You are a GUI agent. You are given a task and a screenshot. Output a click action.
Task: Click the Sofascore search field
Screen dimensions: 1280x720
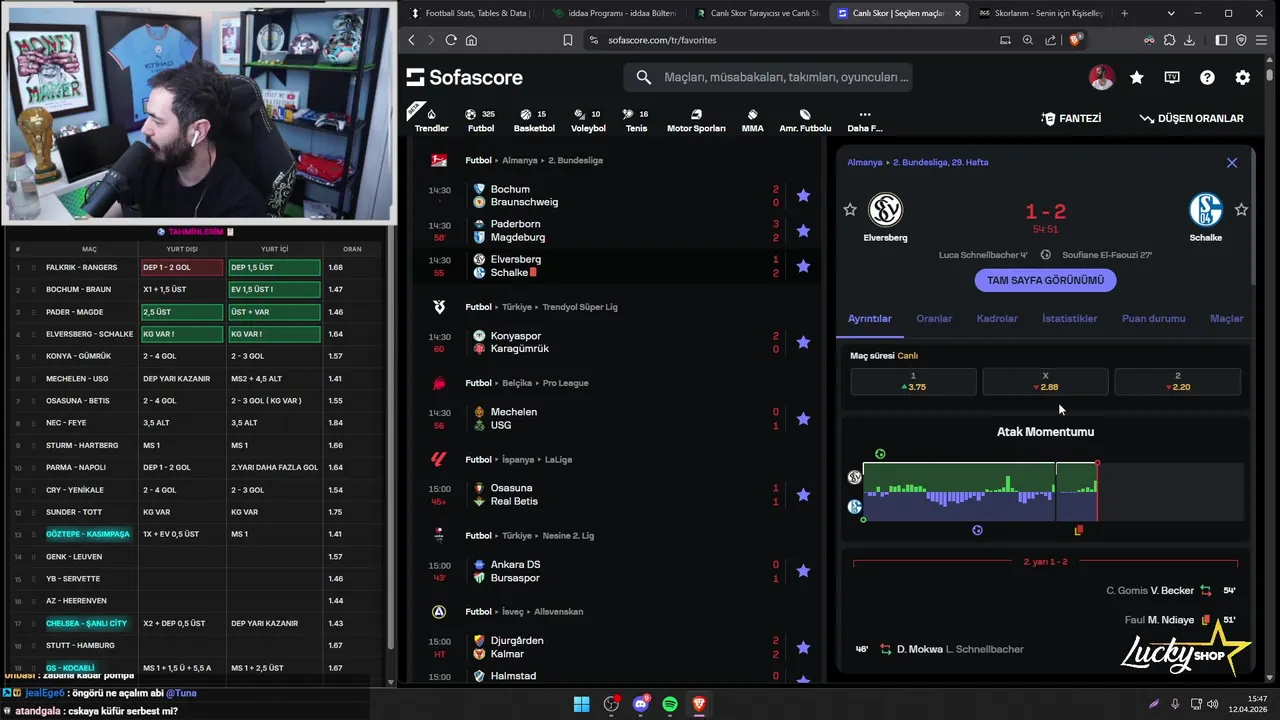(x=768, y=77)
